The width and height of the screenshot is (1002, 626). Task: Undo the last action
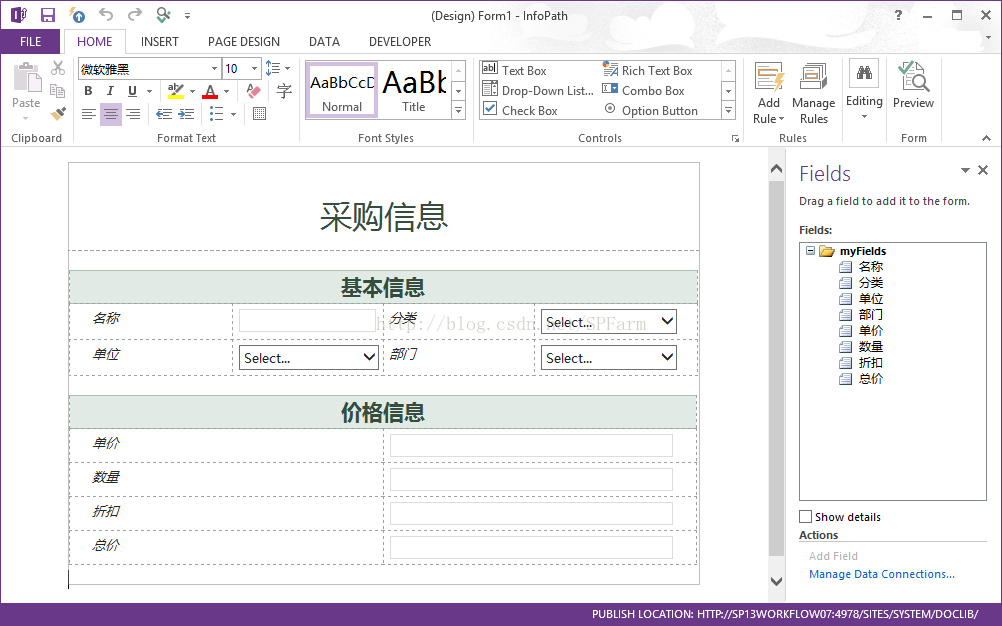pos(106,15)
